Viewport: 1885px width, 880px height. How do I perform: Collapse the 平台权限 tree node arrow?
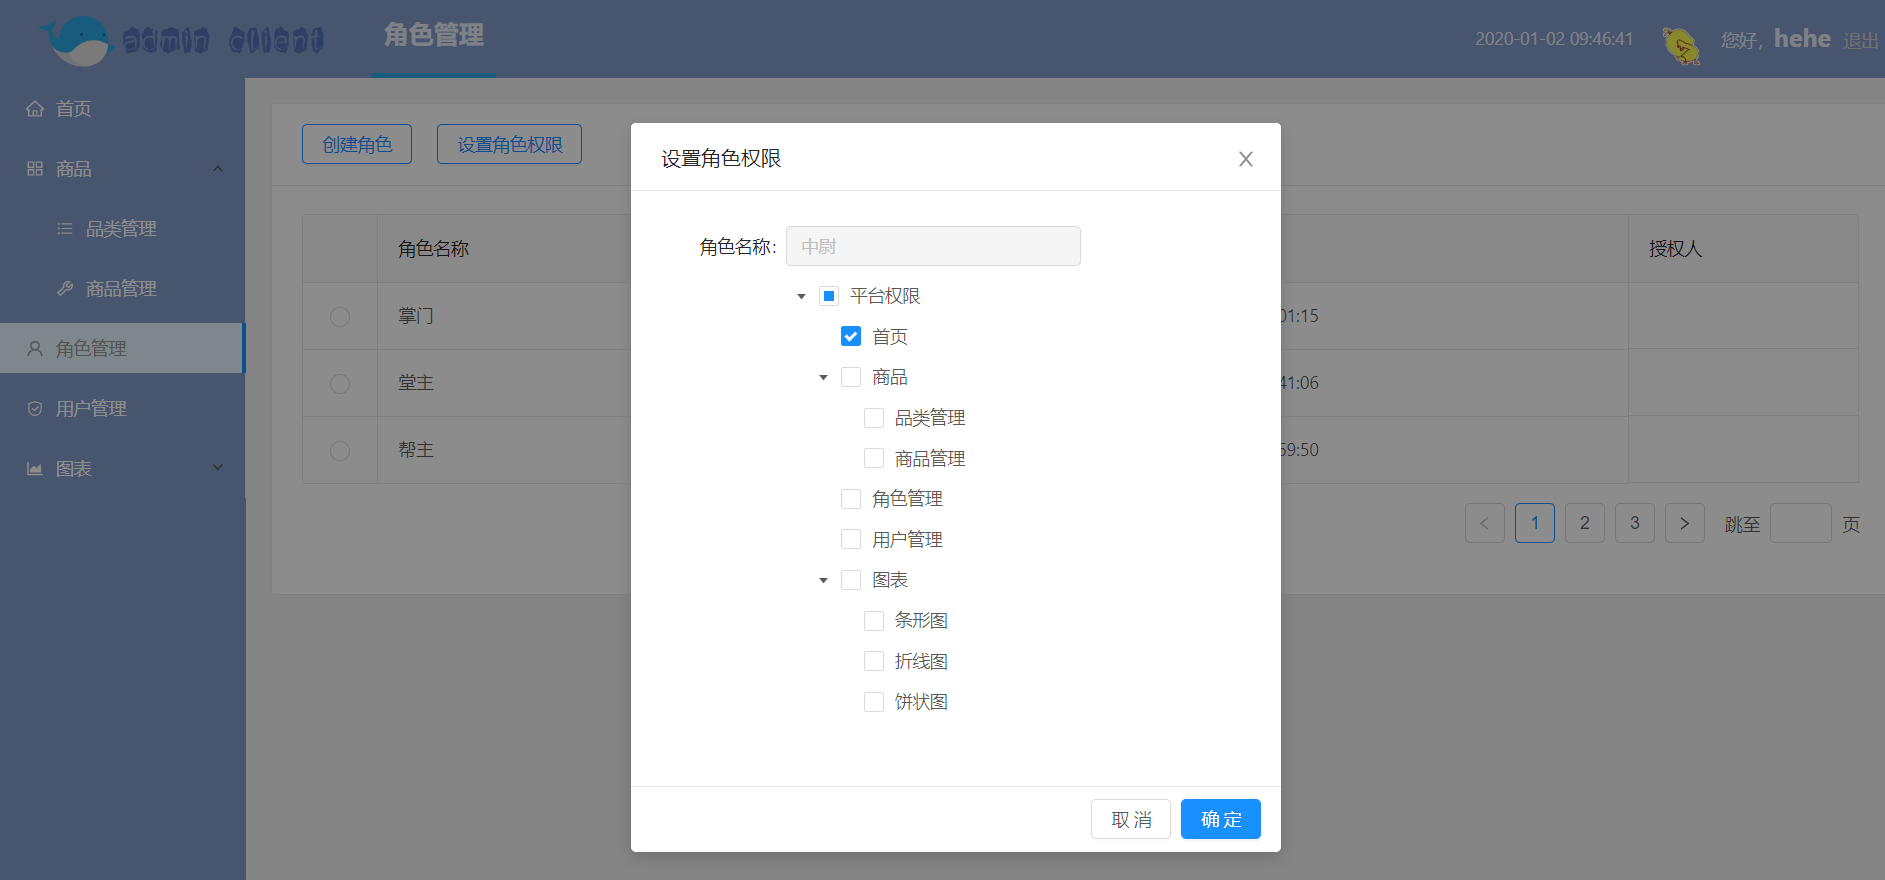point(801,296)
